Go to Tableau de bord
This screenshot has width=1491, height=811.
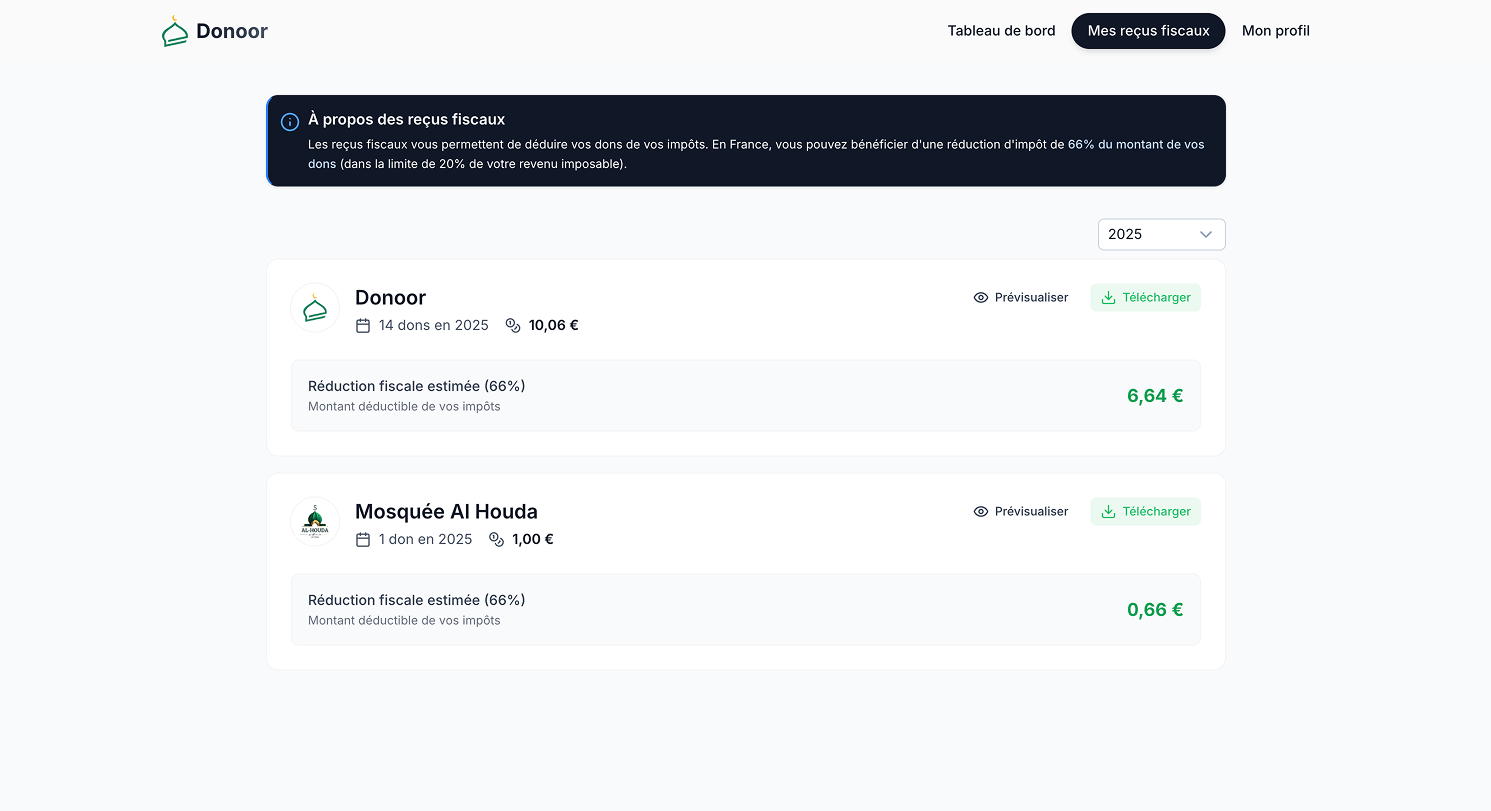[1001, 31]
